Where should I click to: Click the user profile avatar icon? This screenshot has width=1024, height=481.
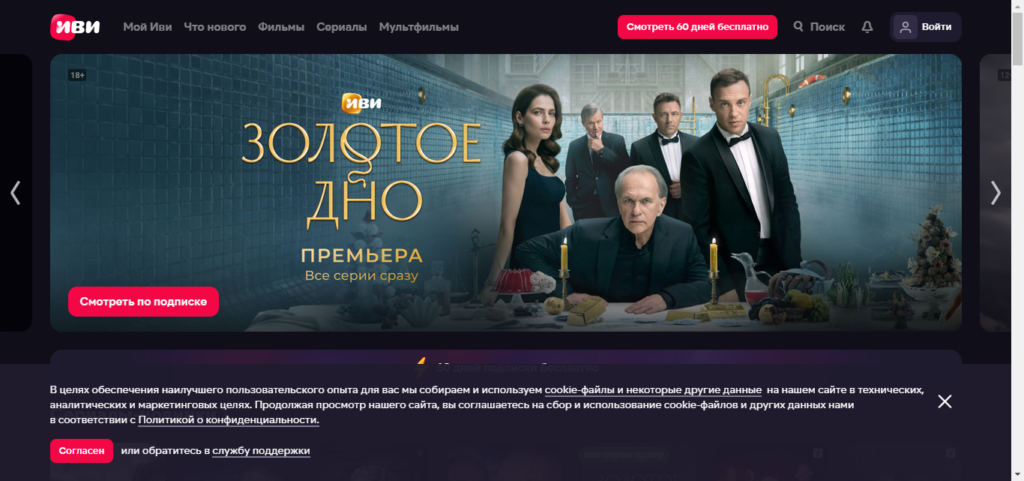905,27
